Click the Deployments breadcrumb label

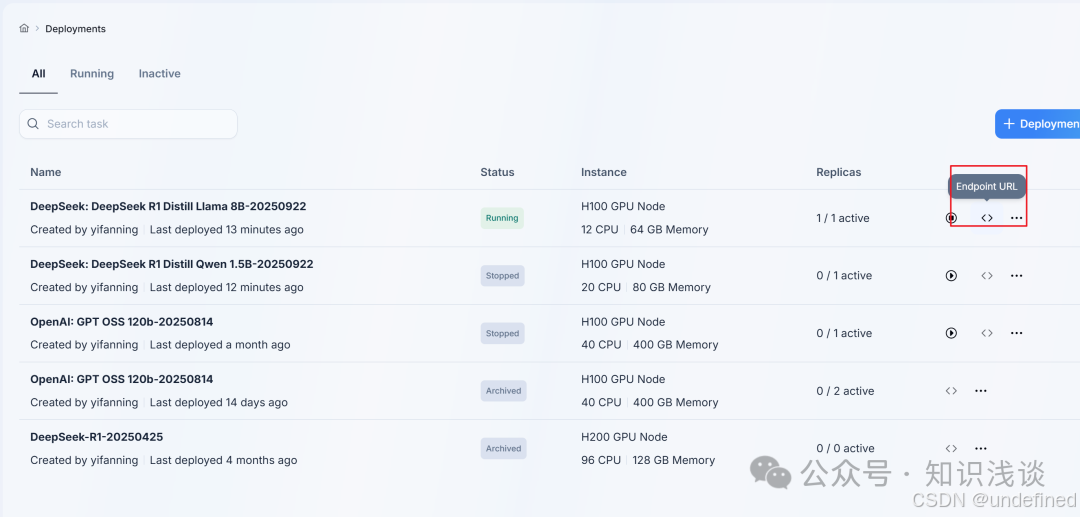point(76,29)
